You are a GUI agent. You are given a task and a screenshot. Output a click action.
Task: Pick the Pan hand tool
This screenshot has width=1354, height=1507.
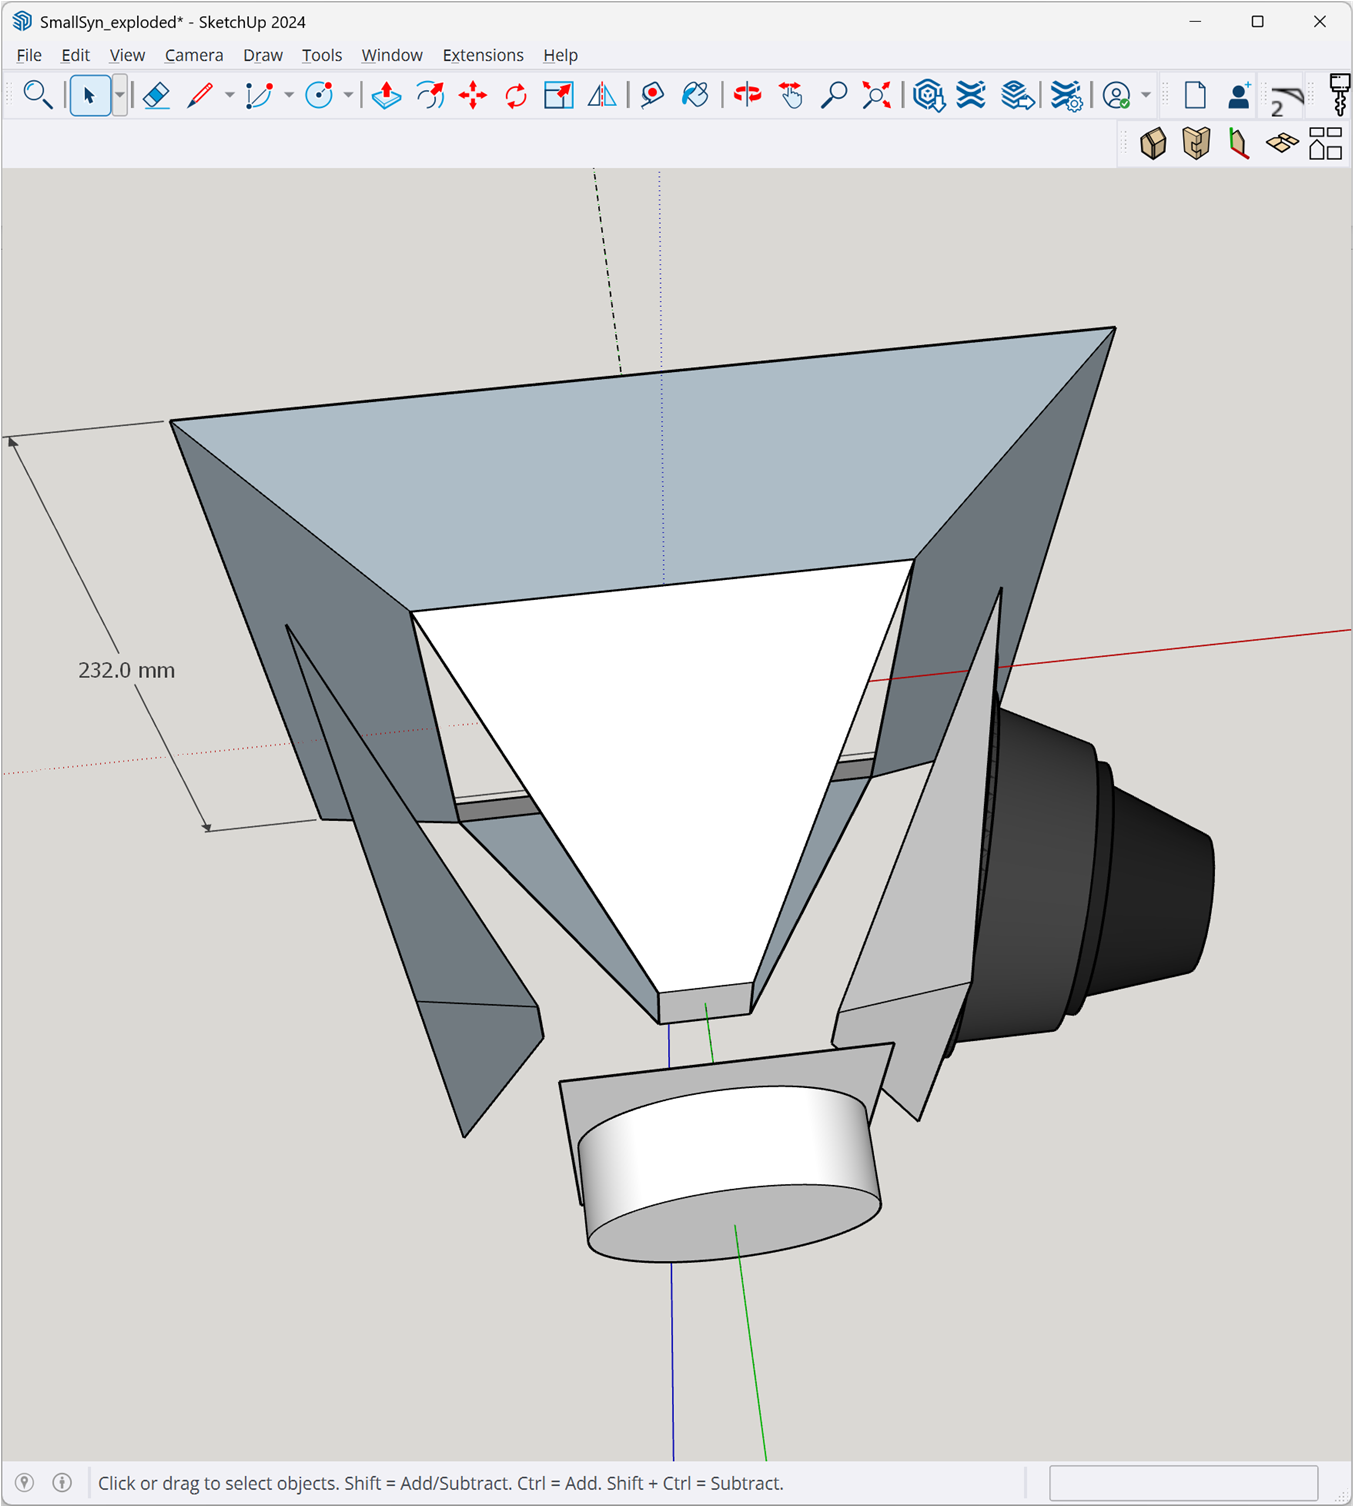[790, 95]
